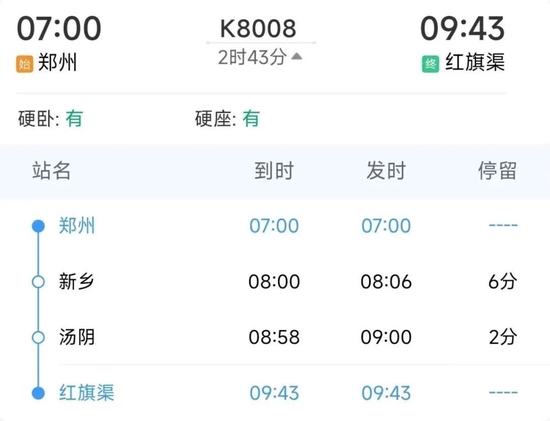Select the 郑州 station name in the list

click(x=77, y=226)
